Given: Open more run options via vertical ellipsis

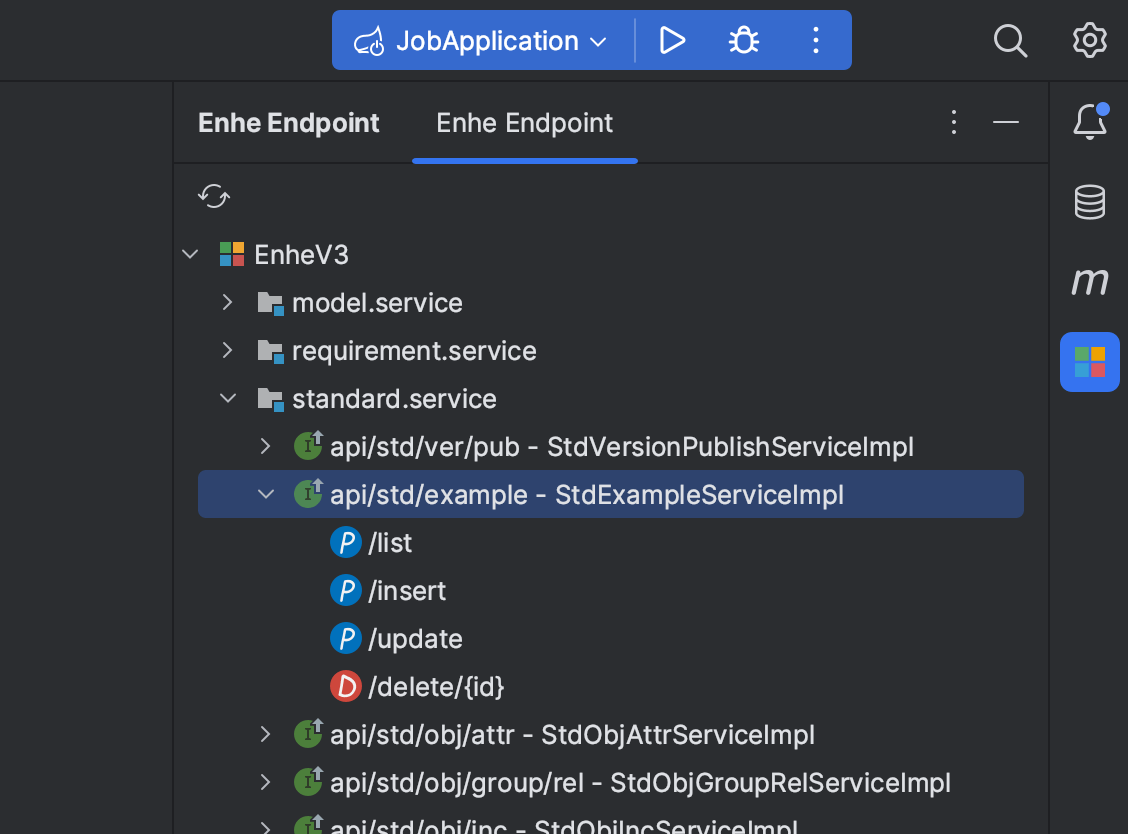Looking at the screenshot, I should 815,40.
